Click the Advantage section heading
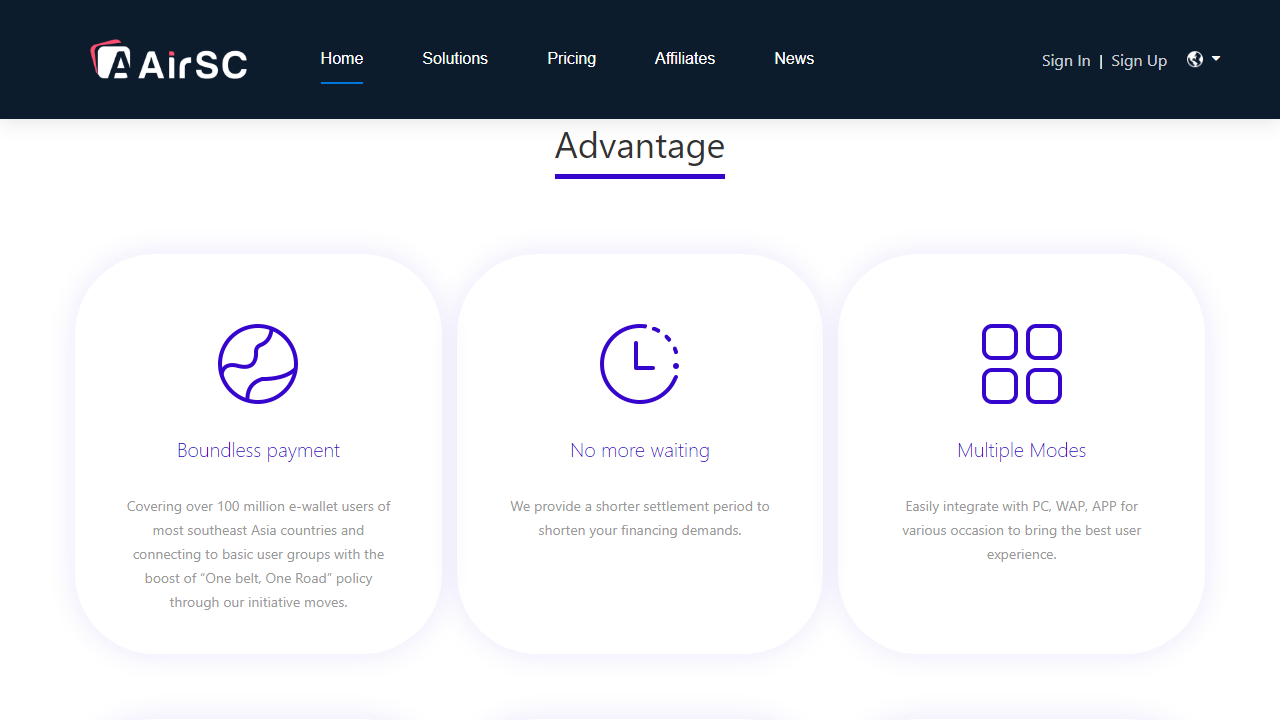The image size is (1280, 720). 640,146
